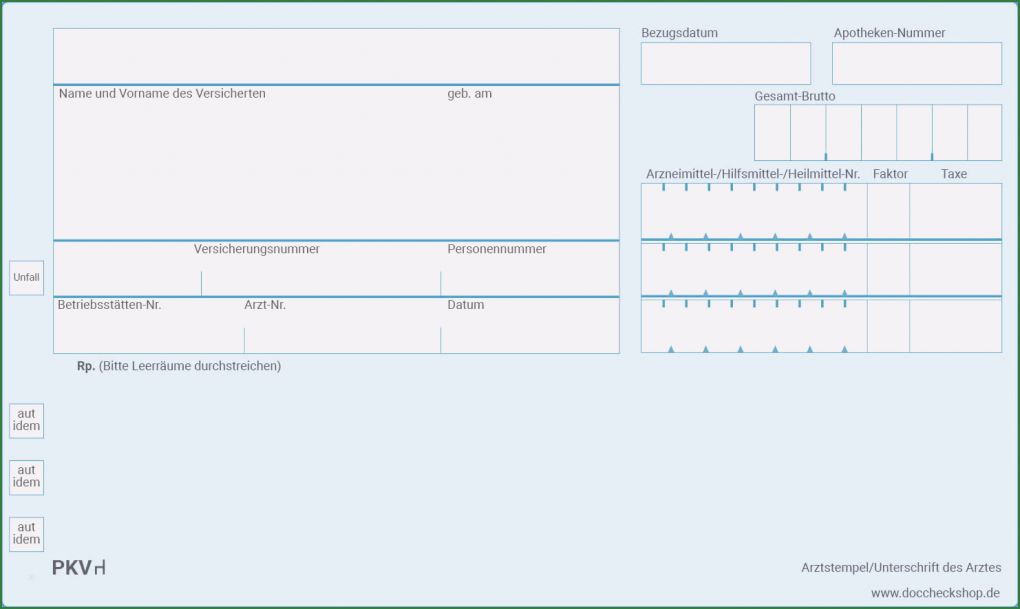Screen dimensions: 1020x609
Task: Select the Apotheken-Nummer input field
Action: [916, 63]
